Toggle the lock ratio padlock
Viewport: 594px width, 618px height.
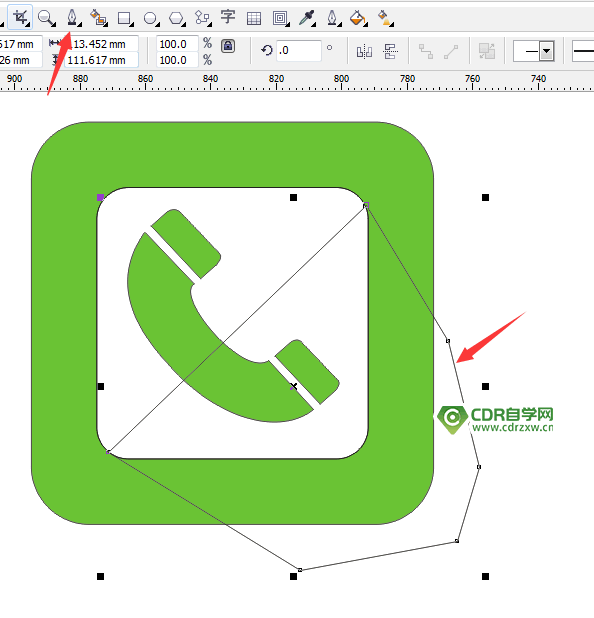(x=228, y=46)
